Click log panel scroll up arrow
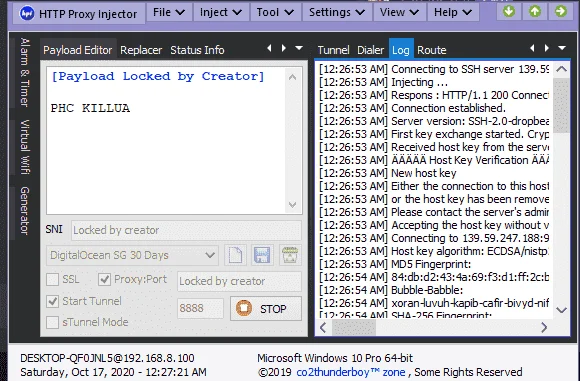Image resolution: width=580 pixels, height=381 pixels. click(x=562, y=69)
